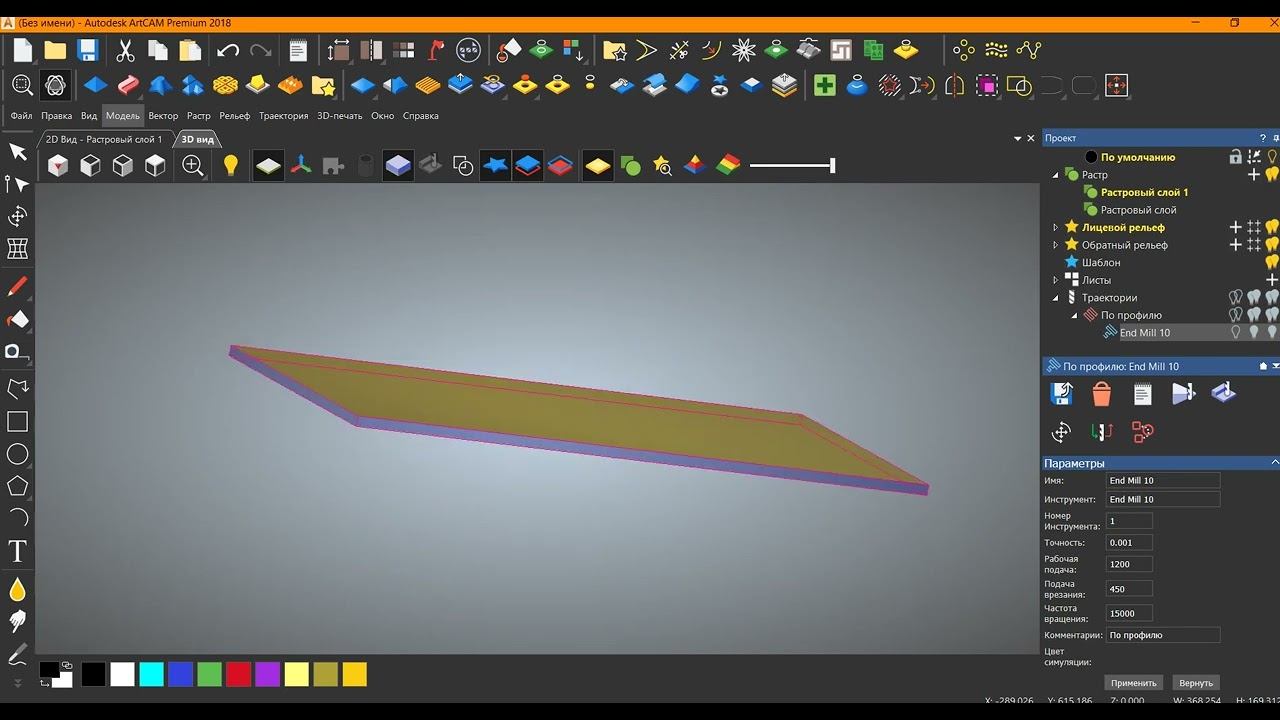1280x720 pixels.
Task: Collapse the Траектории tree node
Action: tap(1055, 298)
